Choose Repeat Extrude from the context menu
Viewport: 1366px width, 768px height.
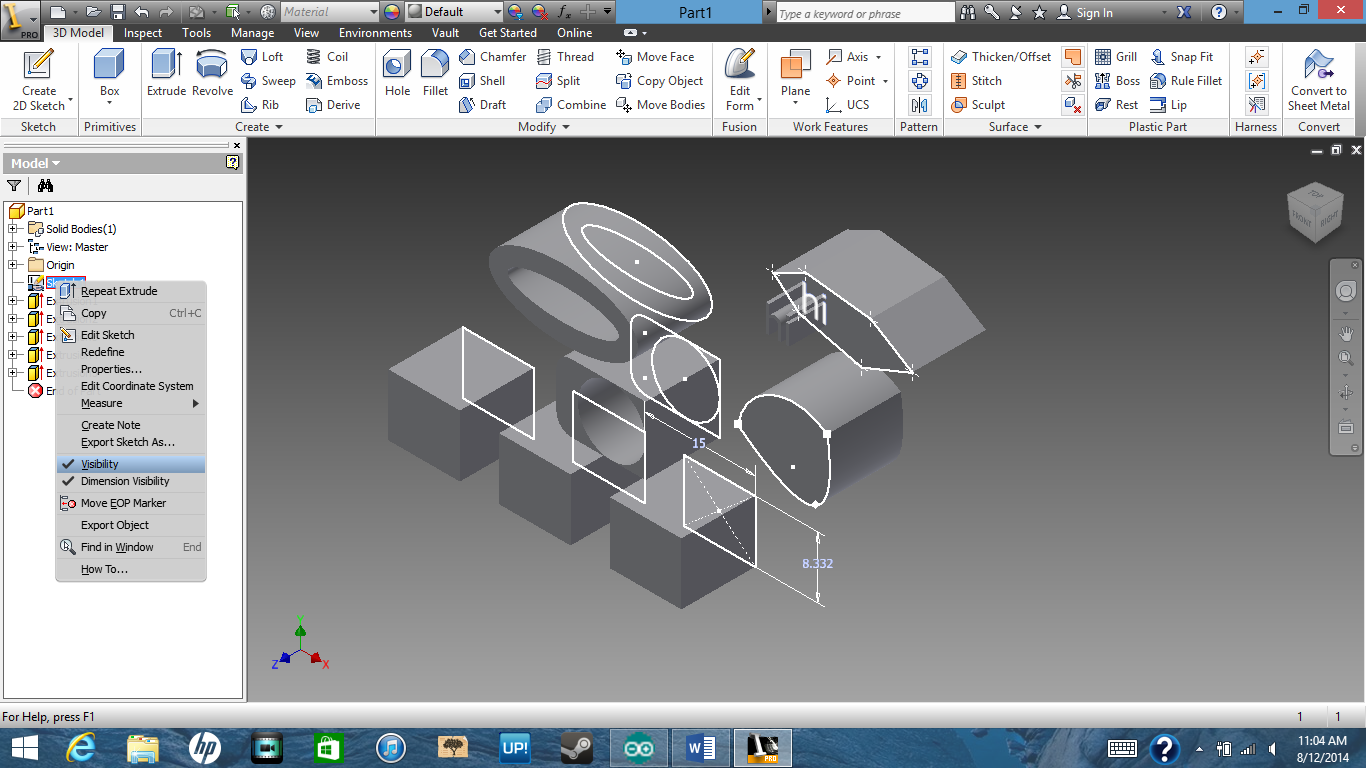121,290
